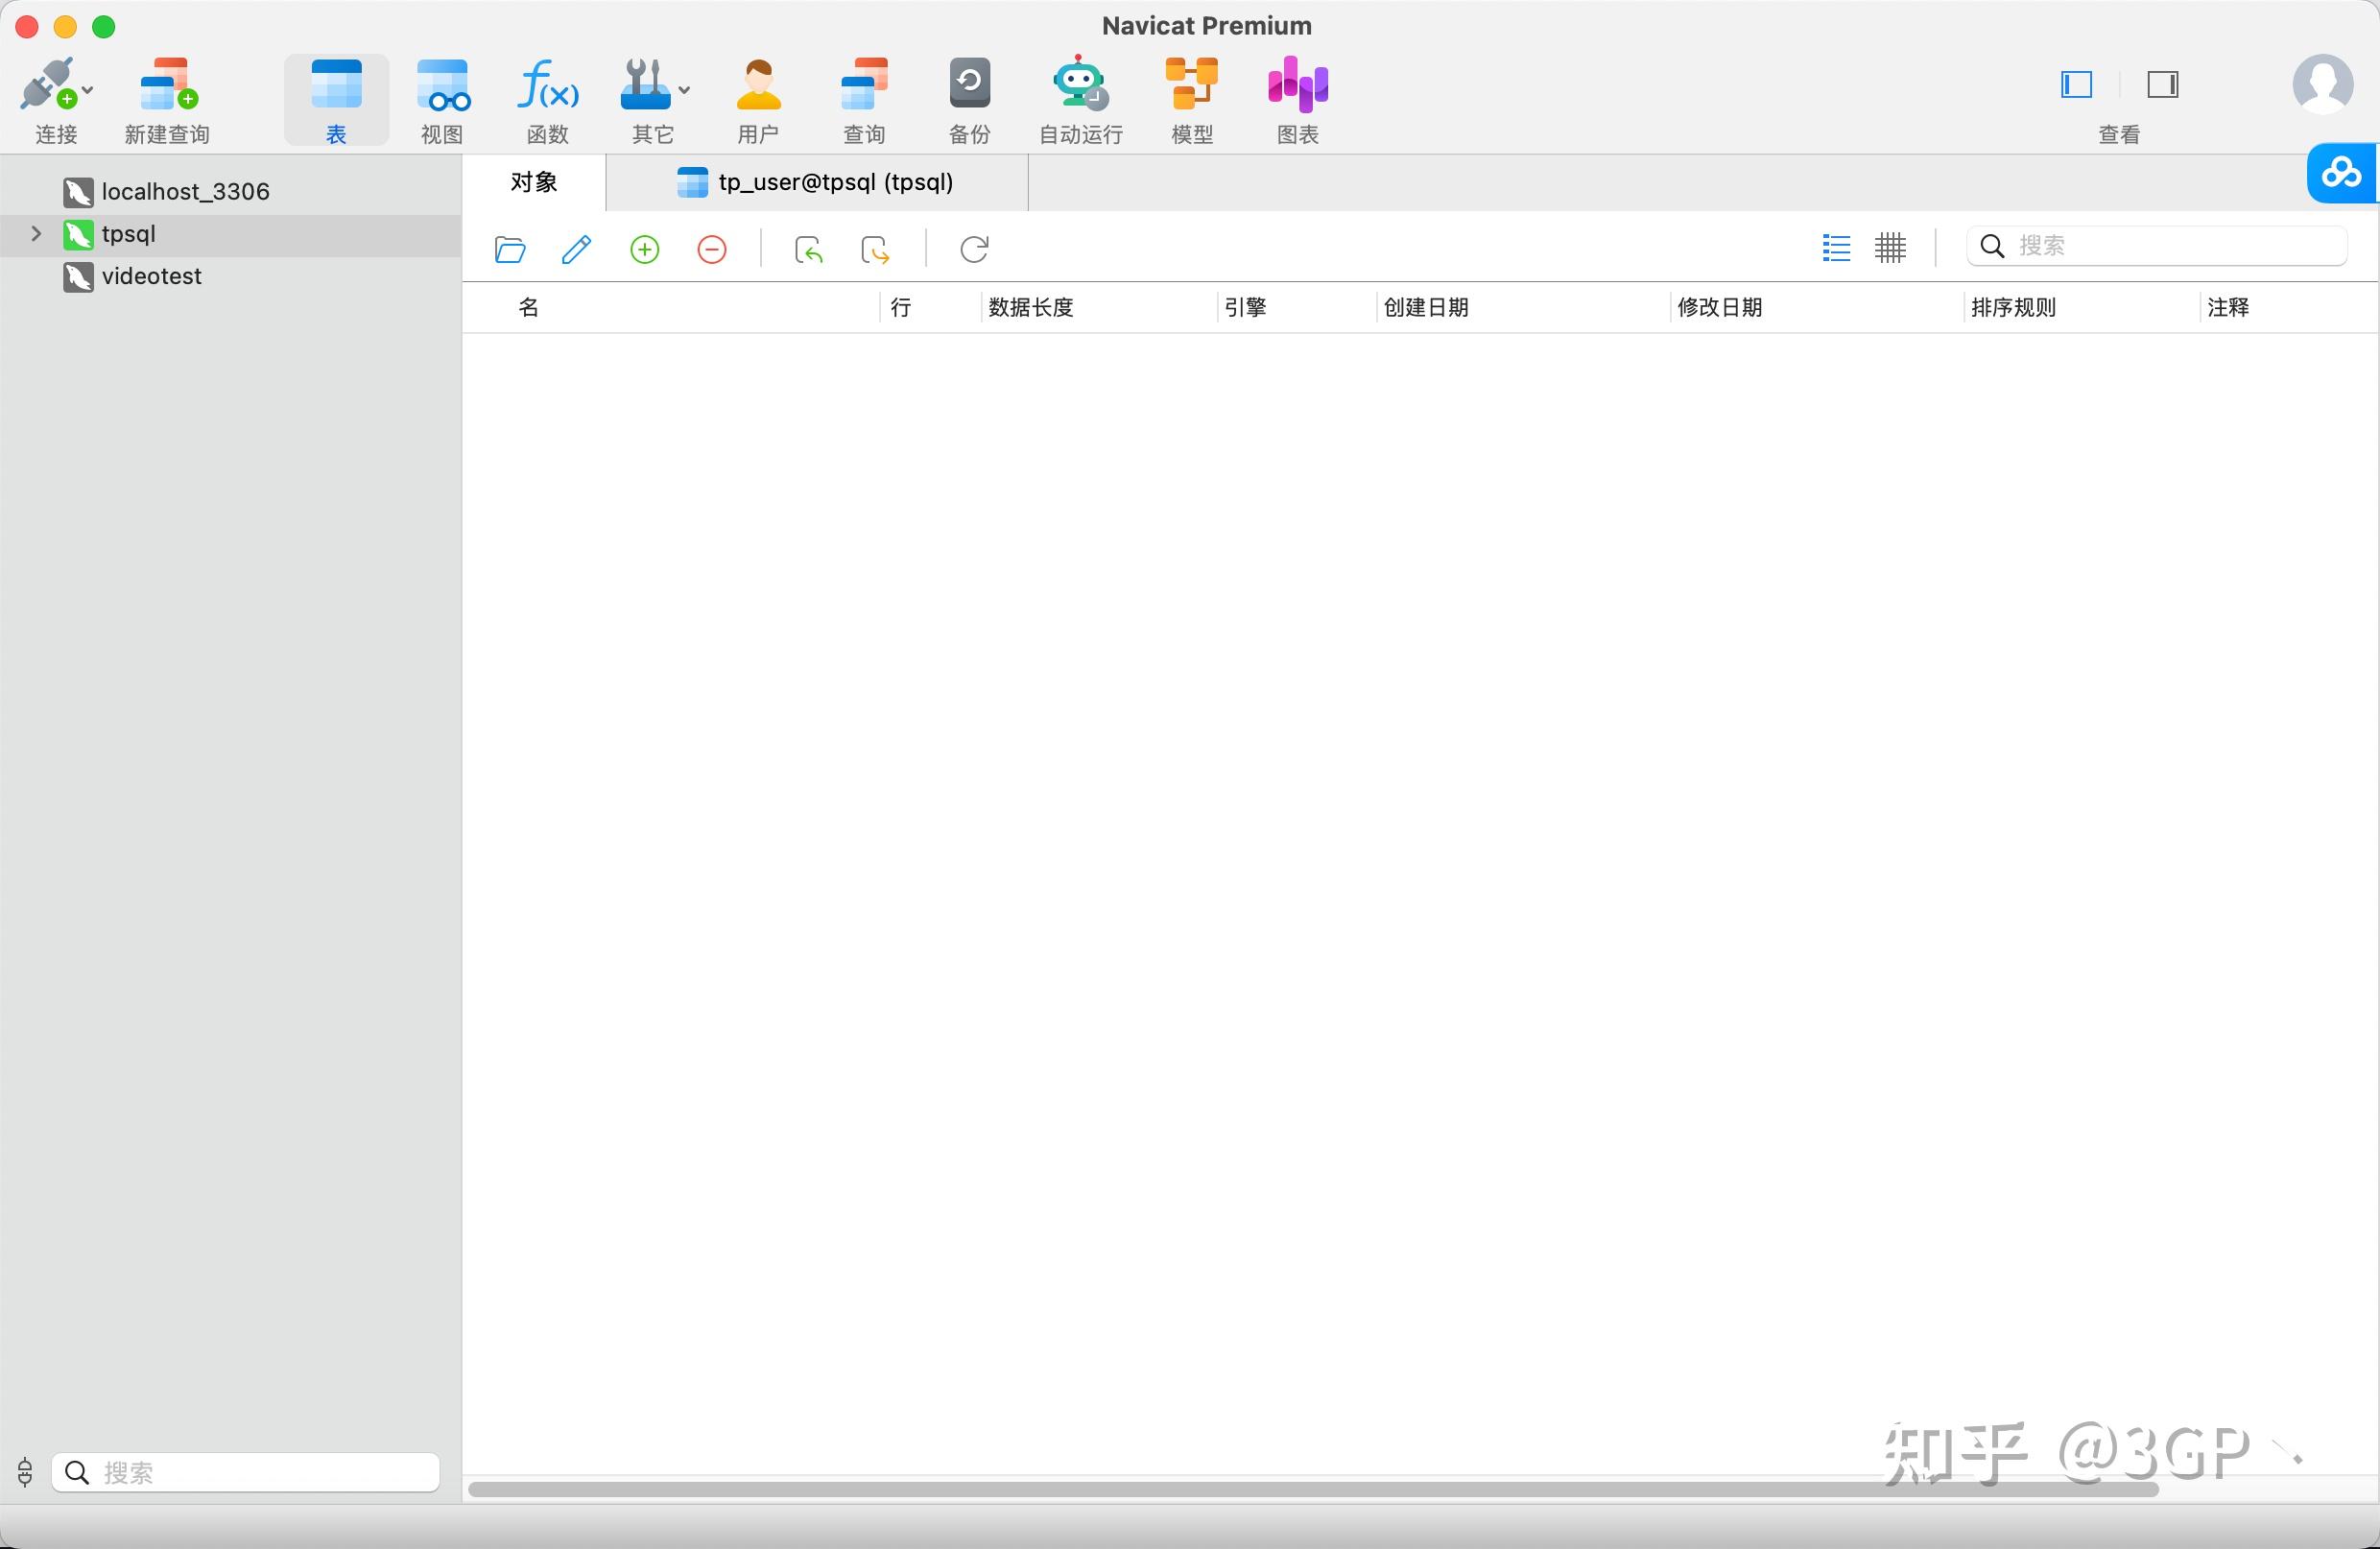Click the 图表 charts icon

[1297, 84]
